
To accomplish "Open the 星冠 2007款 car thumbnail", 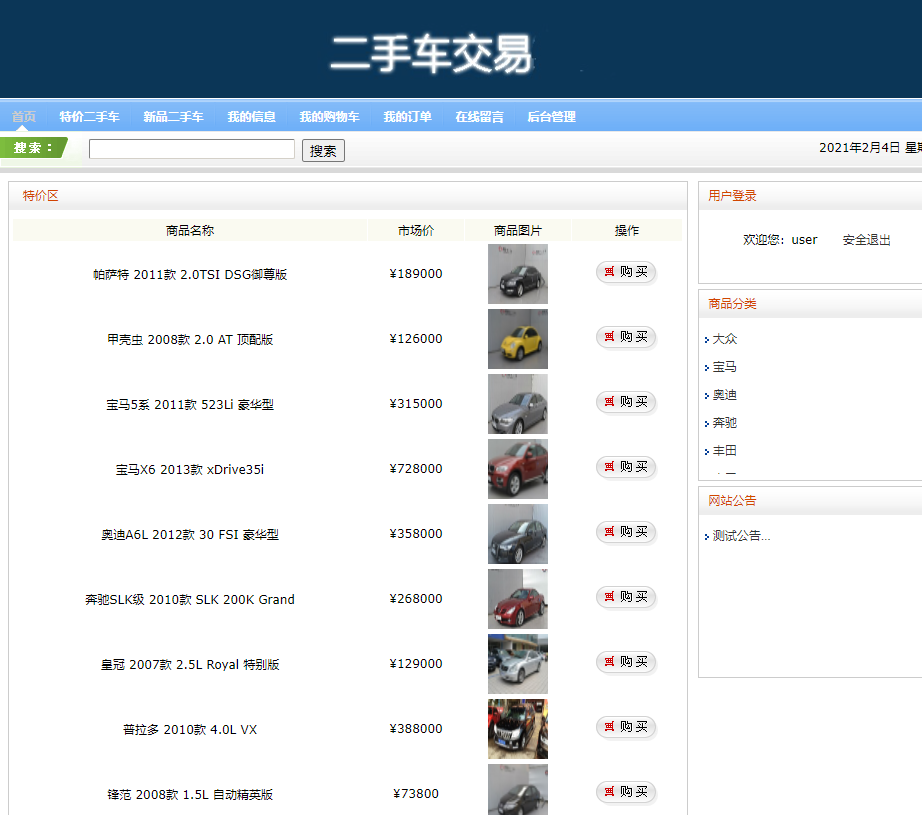I will 517,663.
